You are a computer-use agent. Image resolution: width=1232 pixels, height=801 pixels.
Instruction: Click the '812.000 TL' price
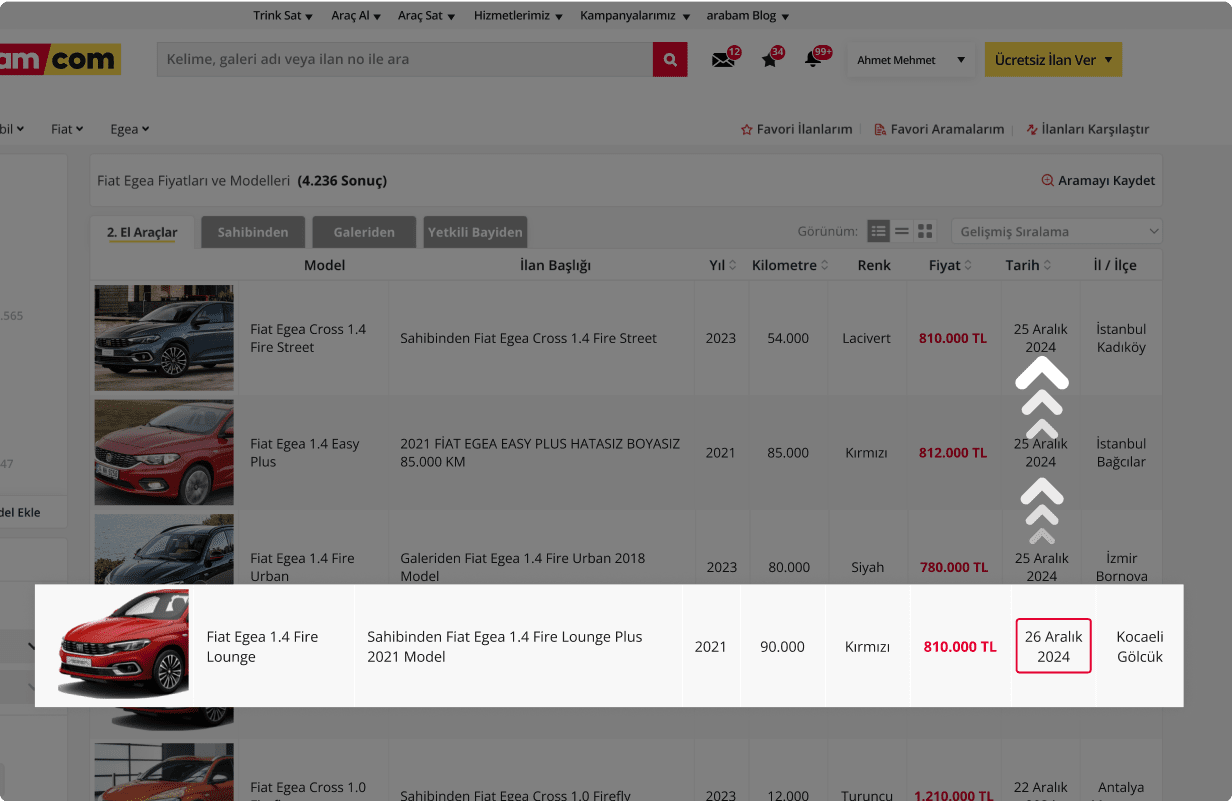coord(953,453)
